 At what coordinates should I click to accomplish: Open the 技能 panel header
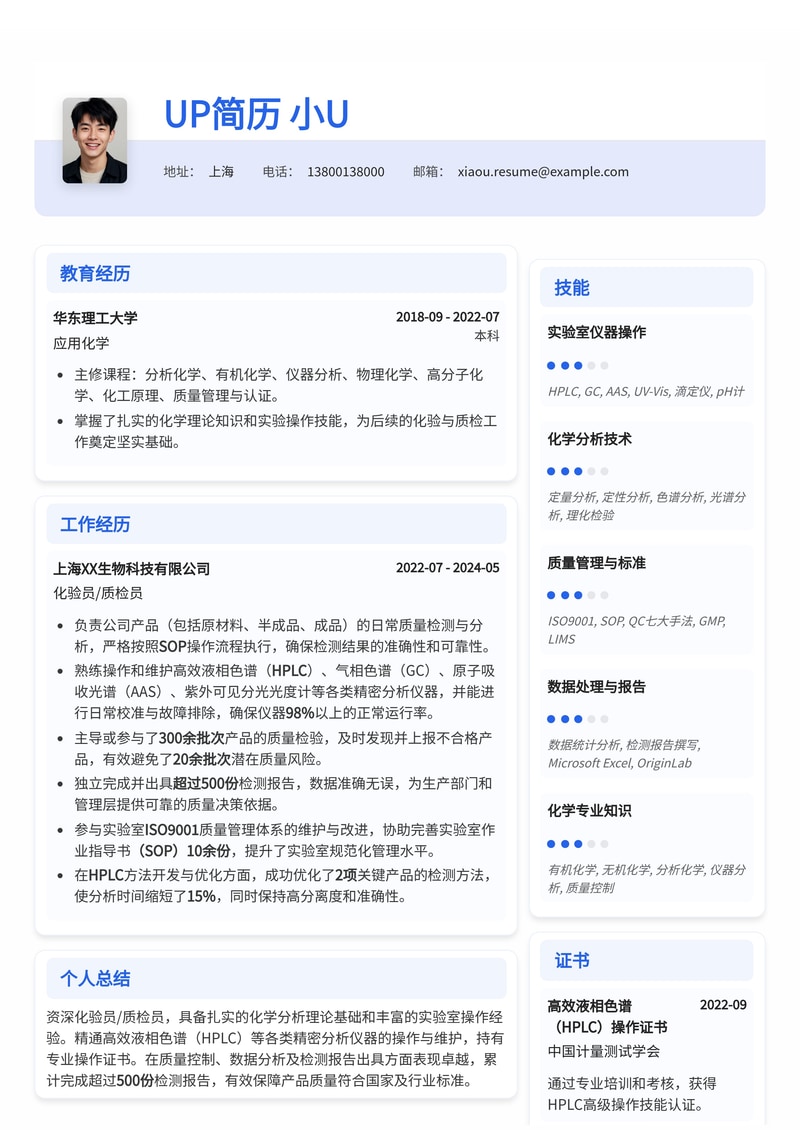[570, 287]
